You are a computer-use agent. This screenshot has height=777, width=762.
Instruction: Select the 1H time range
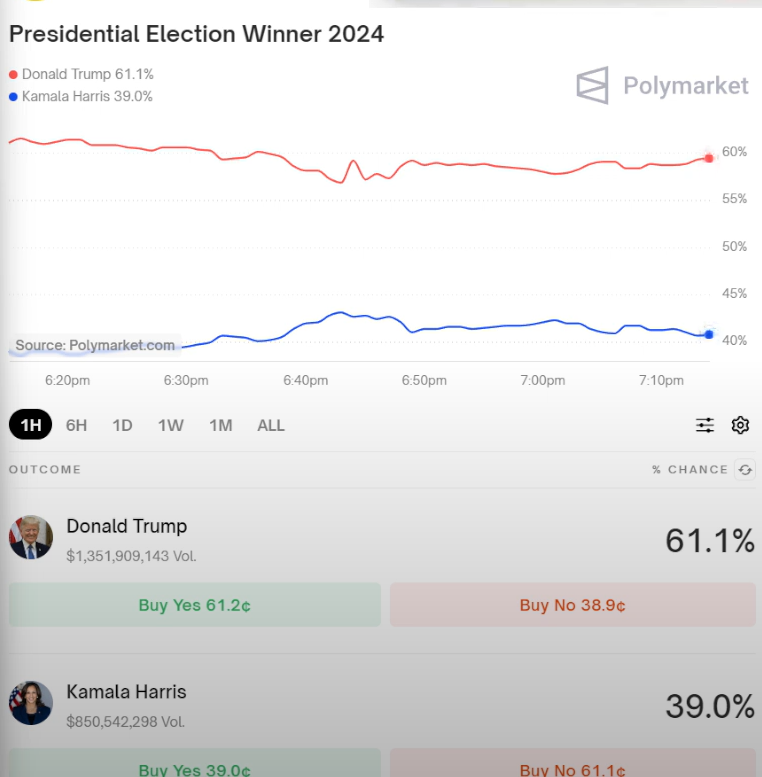(30, 425)
